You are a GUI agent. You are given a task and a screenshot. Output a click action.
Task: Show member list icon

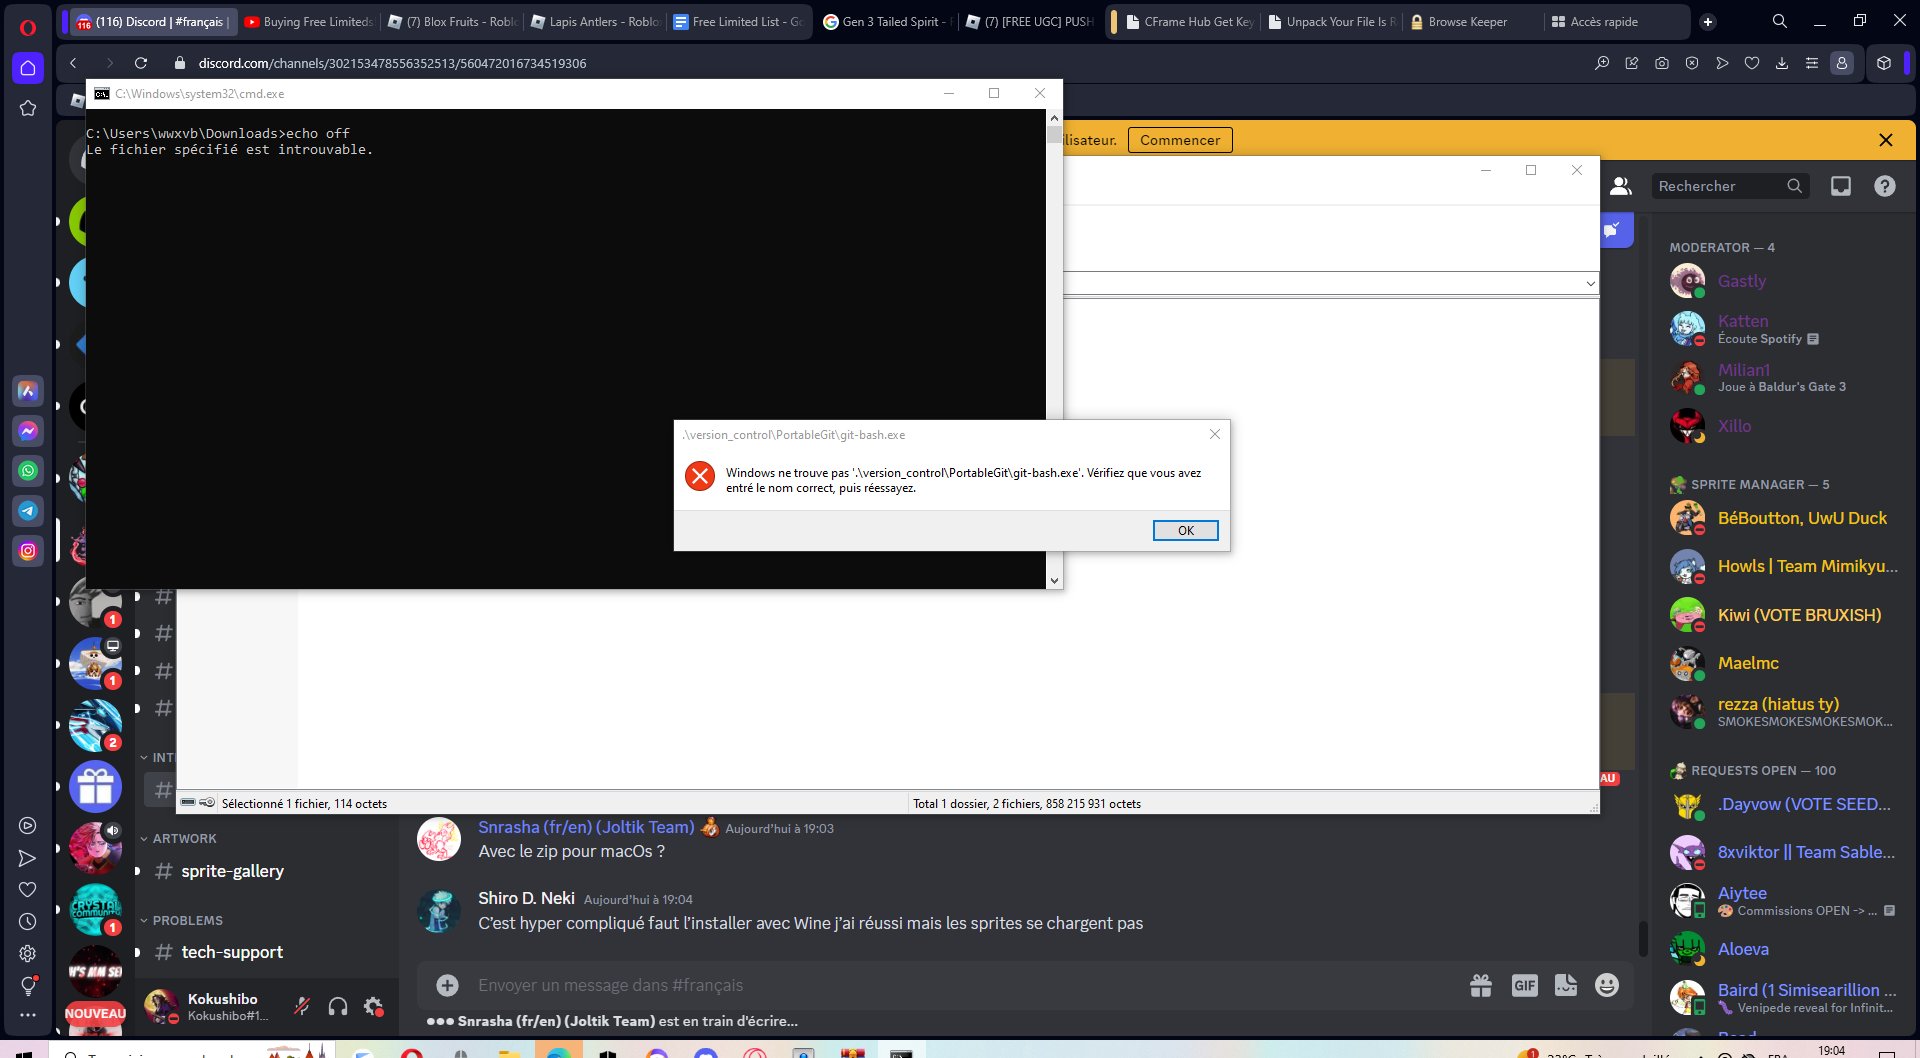click(x=1621, y=186)
